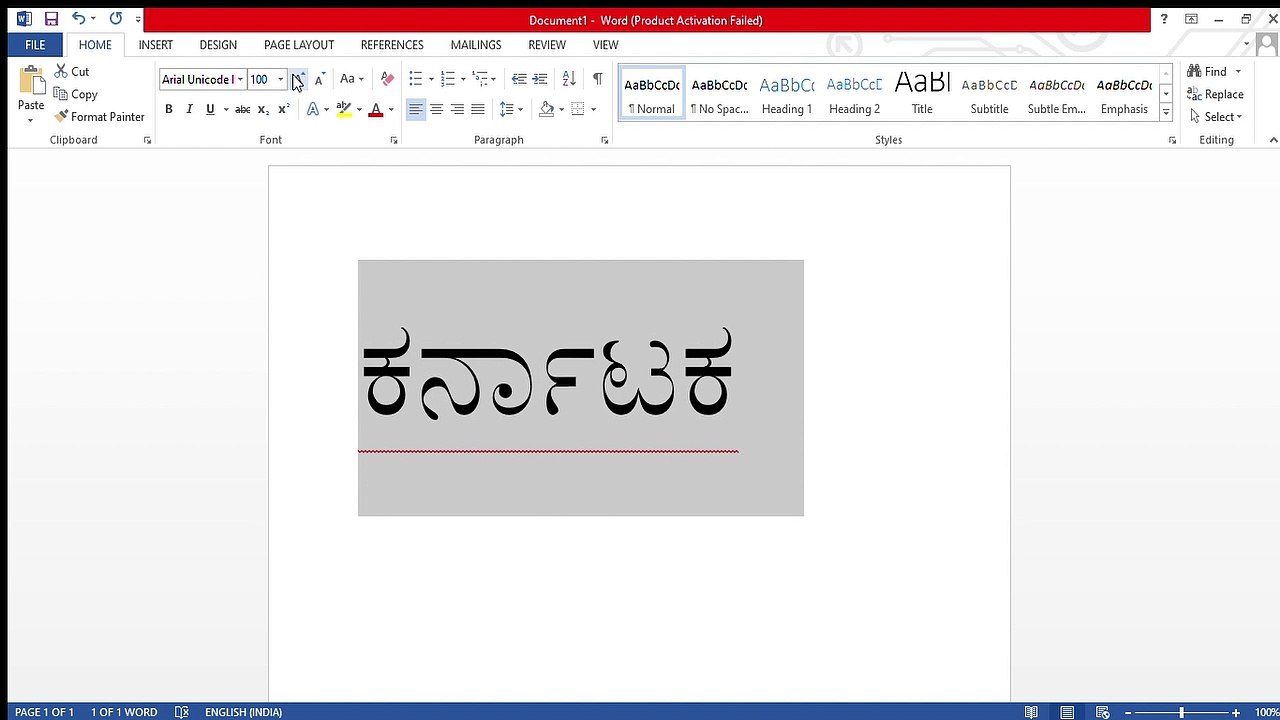Copy the selection to clipboard
Image resolution: width=1280 pixels, height=720 pixels.
(x=76, y=94)
